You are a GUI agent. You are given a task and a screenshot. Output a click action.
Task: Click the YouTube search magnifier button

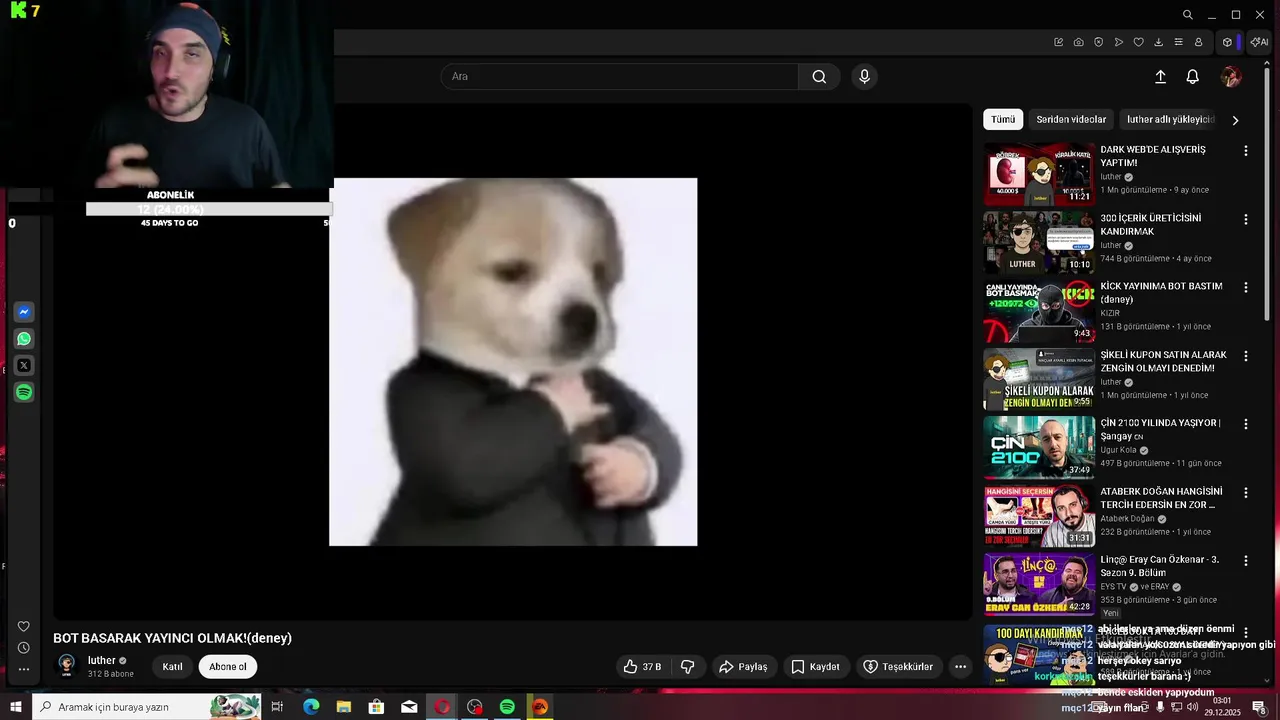[x=819, y=77]
